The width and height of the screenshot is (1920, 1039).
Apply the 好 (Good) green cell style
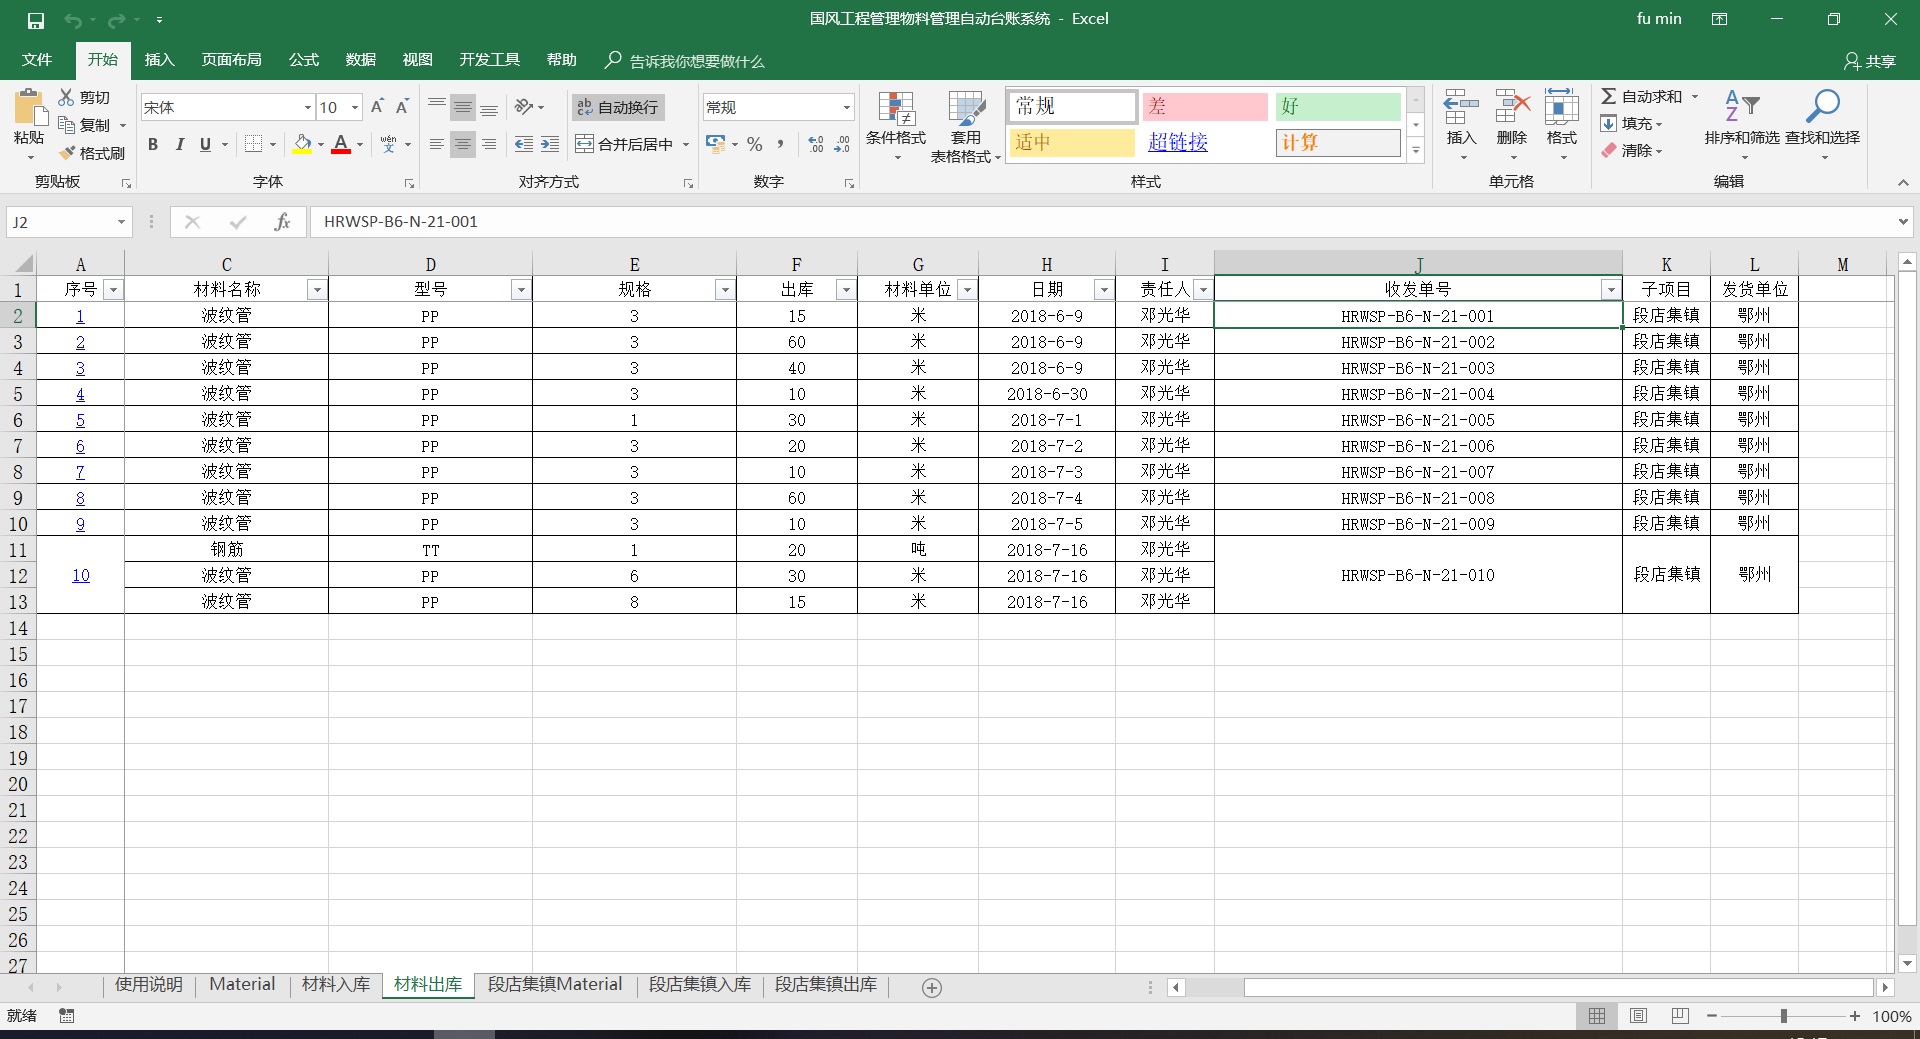point(1338,106)
